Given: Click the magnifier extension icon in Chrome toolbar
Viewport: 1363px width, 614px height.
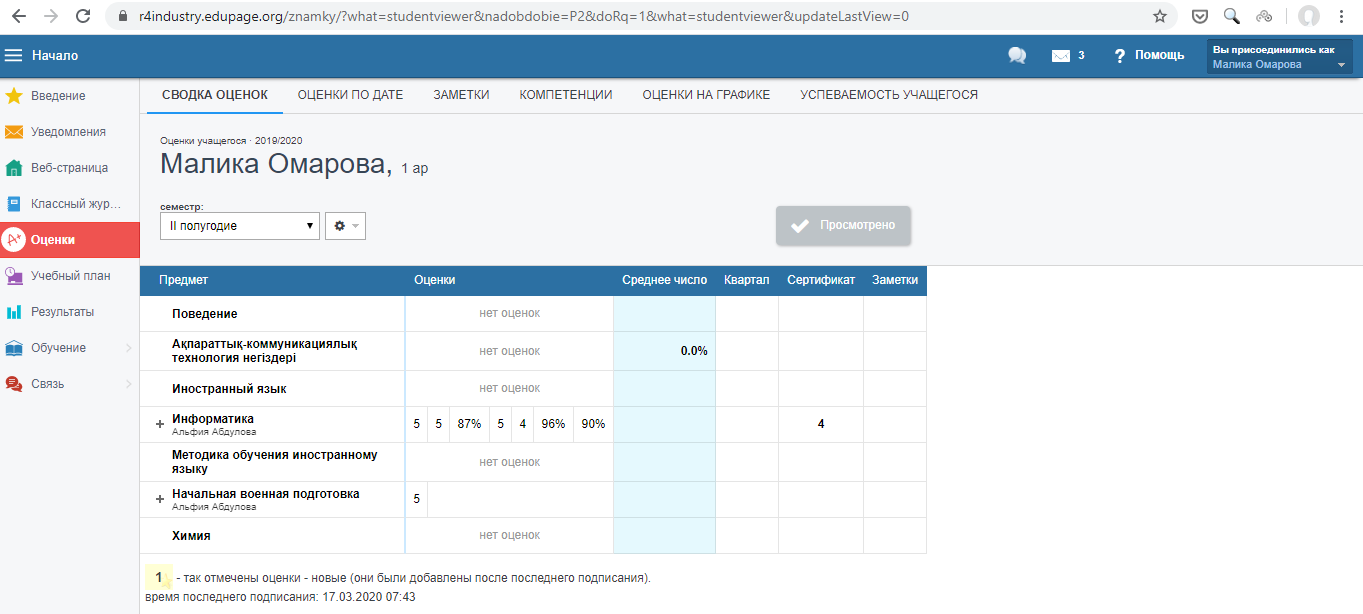Looking at the screenshot, I should [x=1232, y=17].
